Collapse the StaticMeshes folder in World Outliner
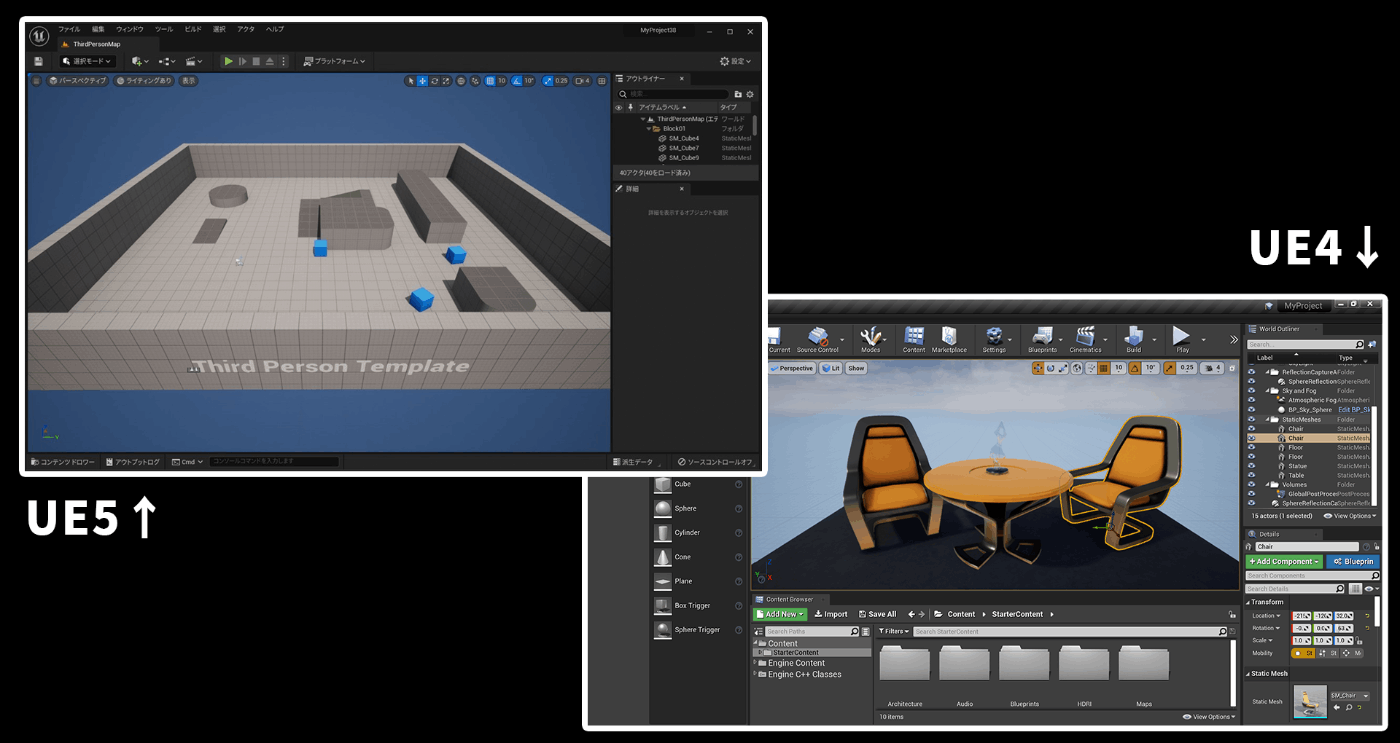This screenshot has width=1400, height=743. click(1269, 420)
